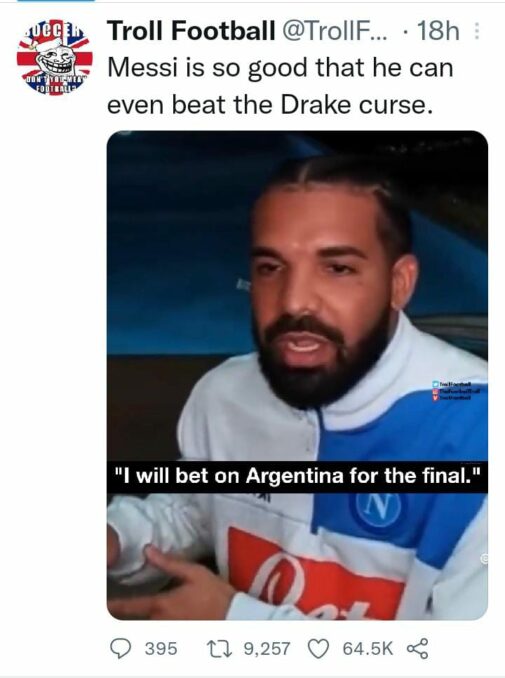Open the tweet's attached image

coord(297,375)
